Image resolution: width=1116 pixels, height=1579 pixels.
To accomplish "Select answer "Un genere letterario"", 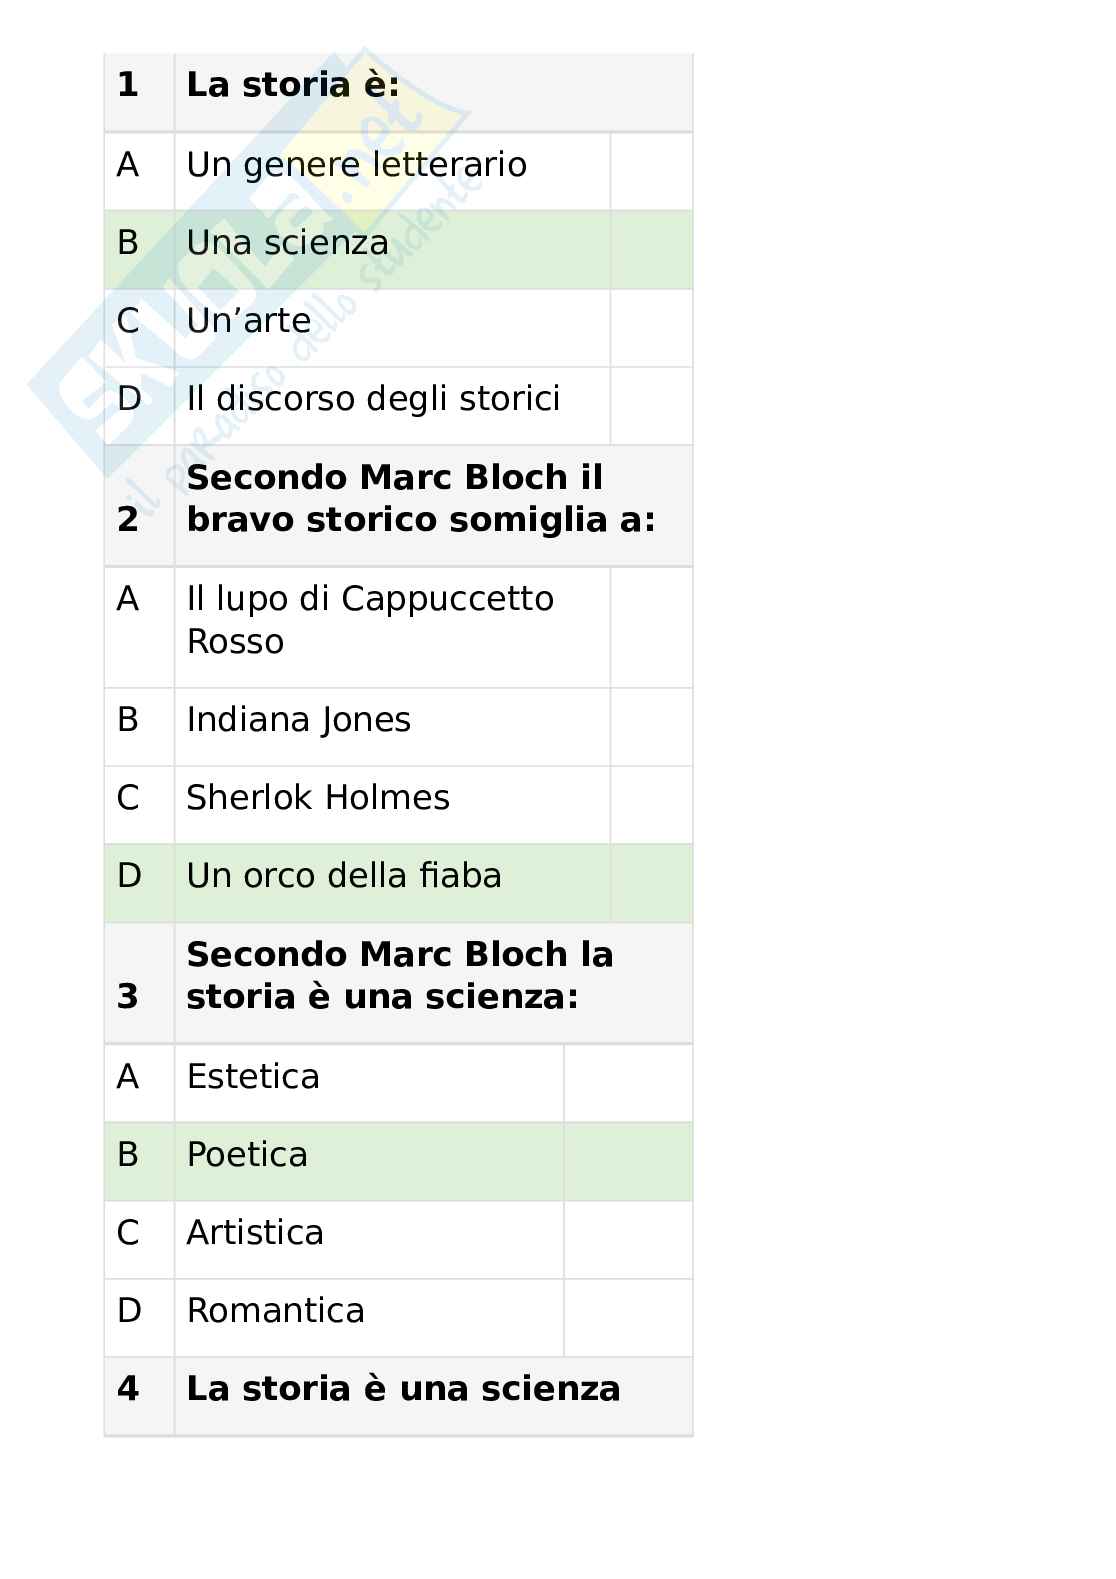I will pos(356,165).
